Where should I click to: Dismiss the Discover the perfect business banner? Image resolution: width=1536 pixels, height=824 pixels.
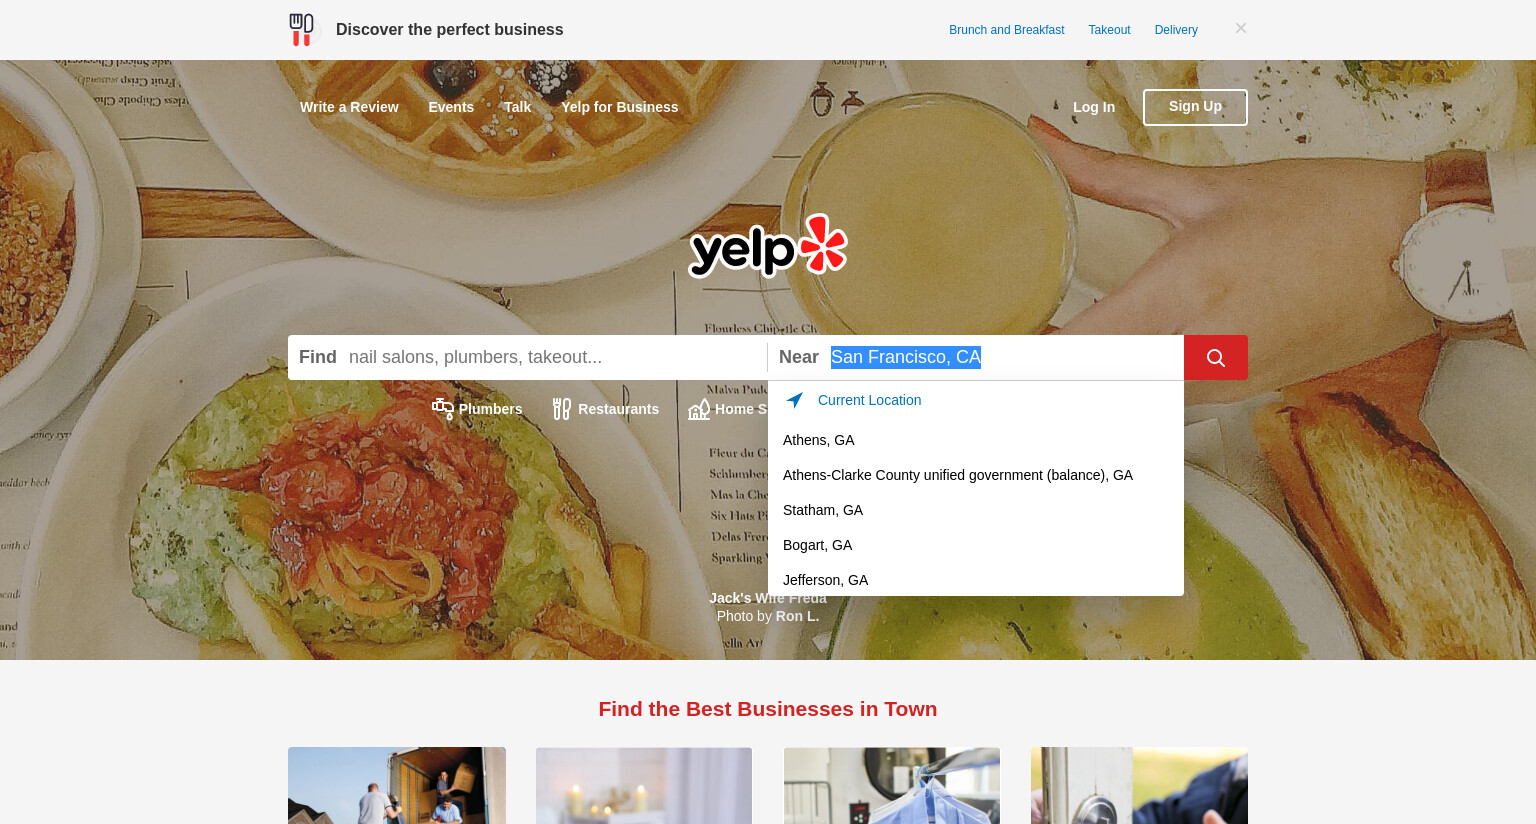(x=1241, y=28)
